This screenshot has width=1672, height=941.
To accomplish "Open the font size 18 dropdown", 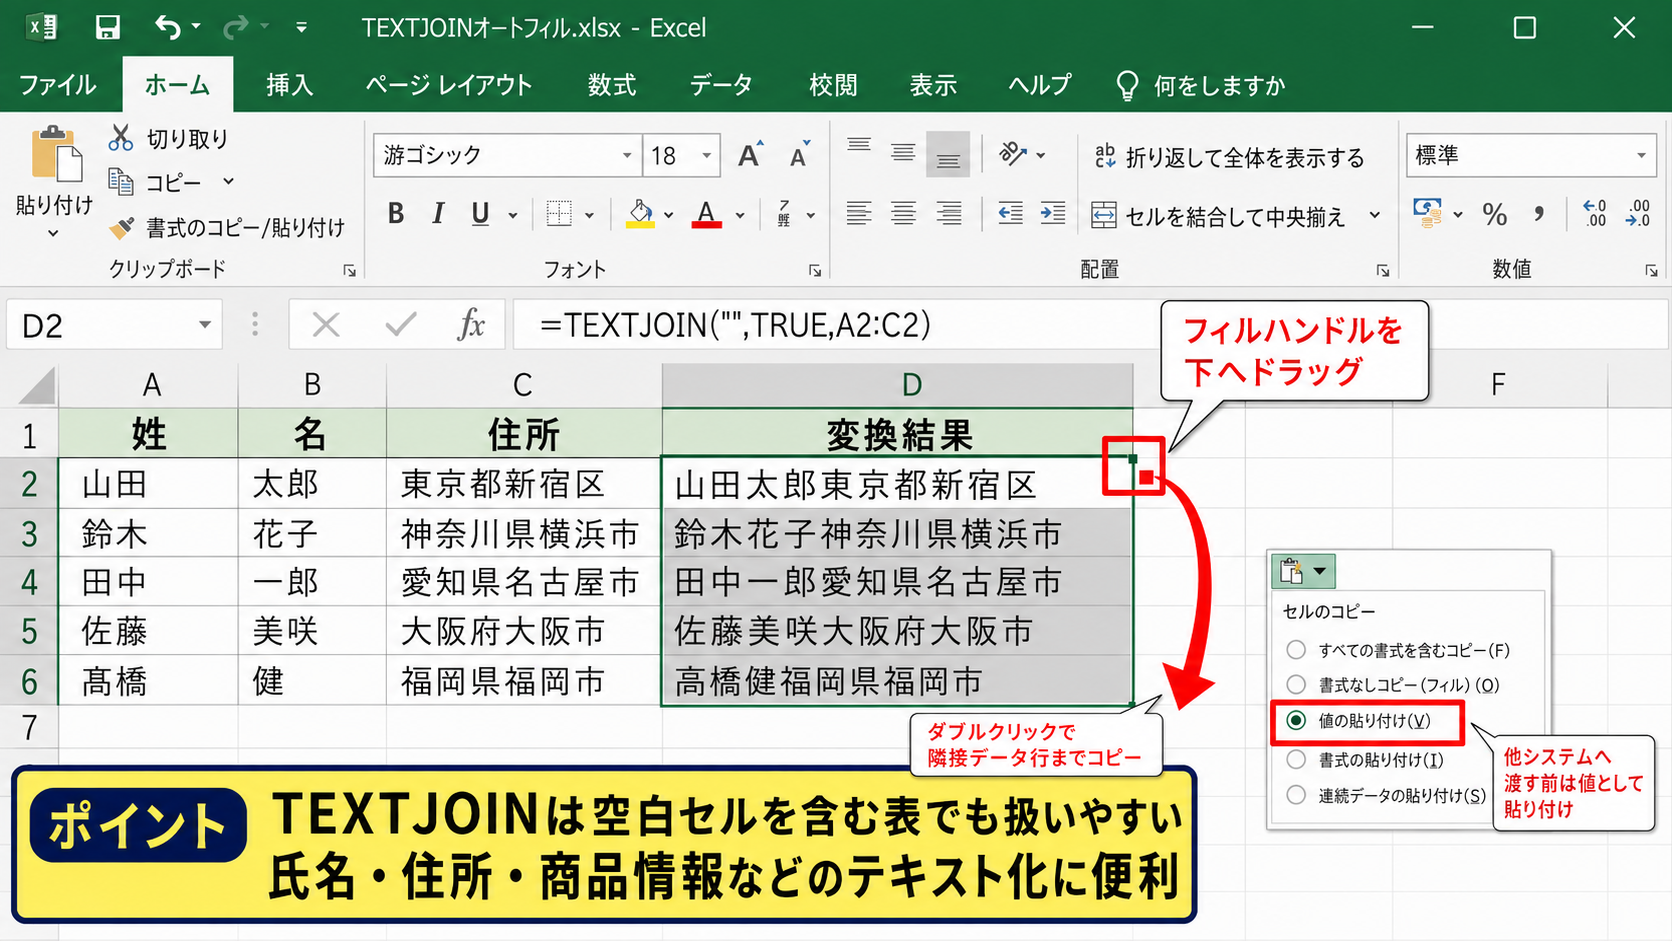I will tap(706, 156).
